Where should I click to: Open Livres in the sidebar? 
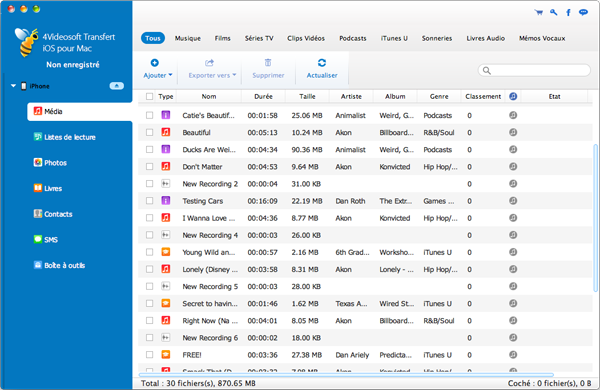tap(48, 188)
